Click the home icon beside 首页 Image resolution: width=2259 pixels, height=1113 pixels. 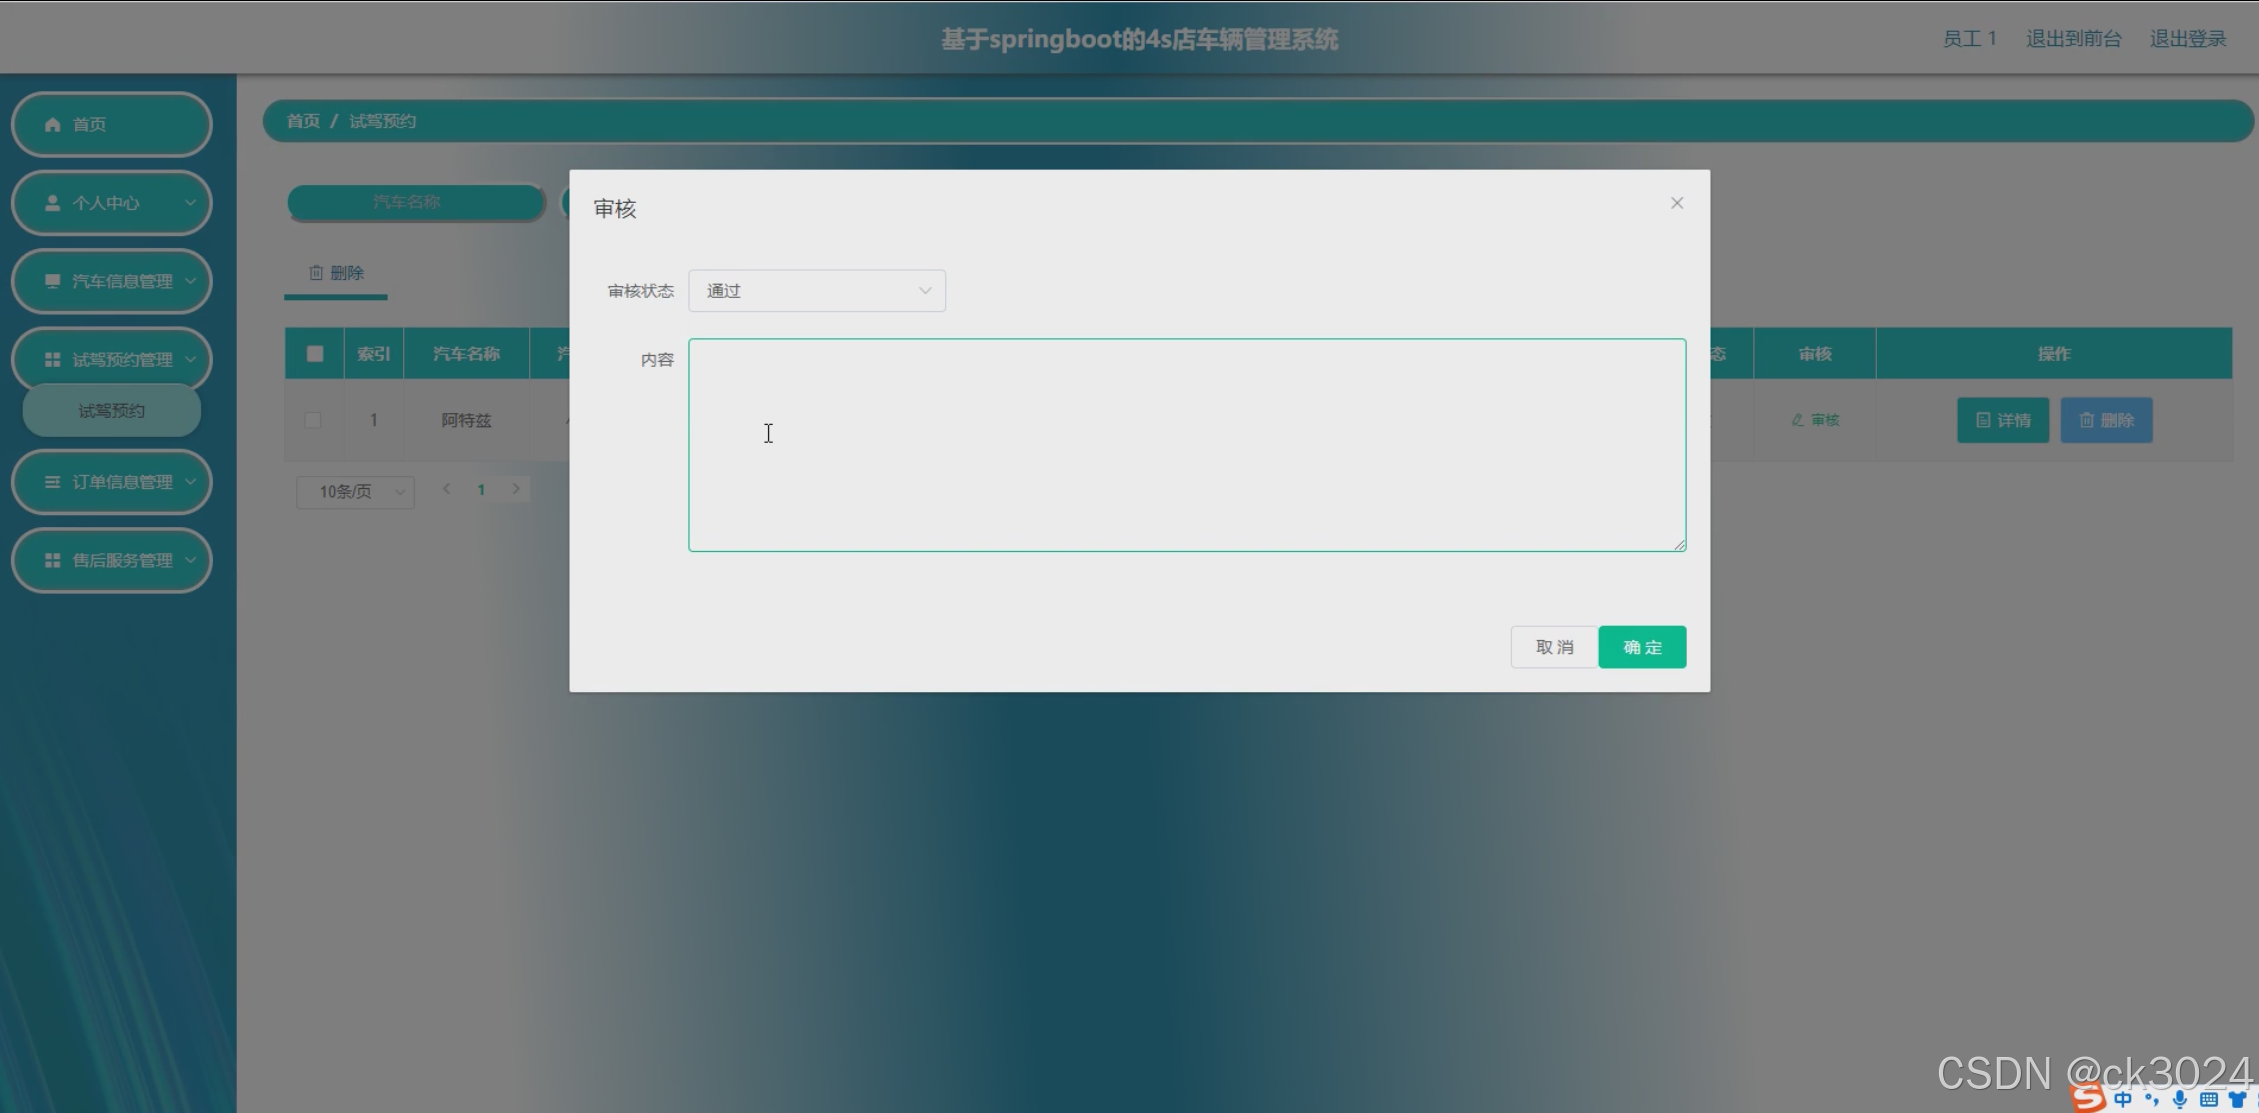(x=52, y=124)
